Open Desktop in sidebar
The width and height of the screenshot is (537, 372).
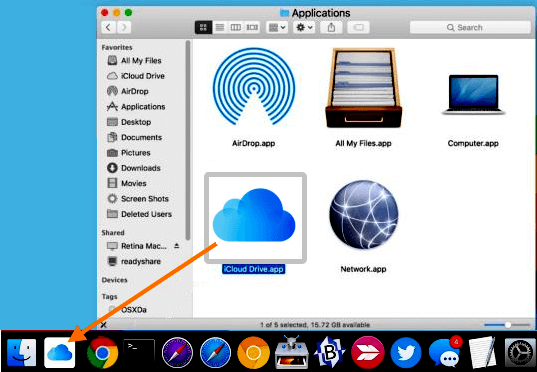136,122
